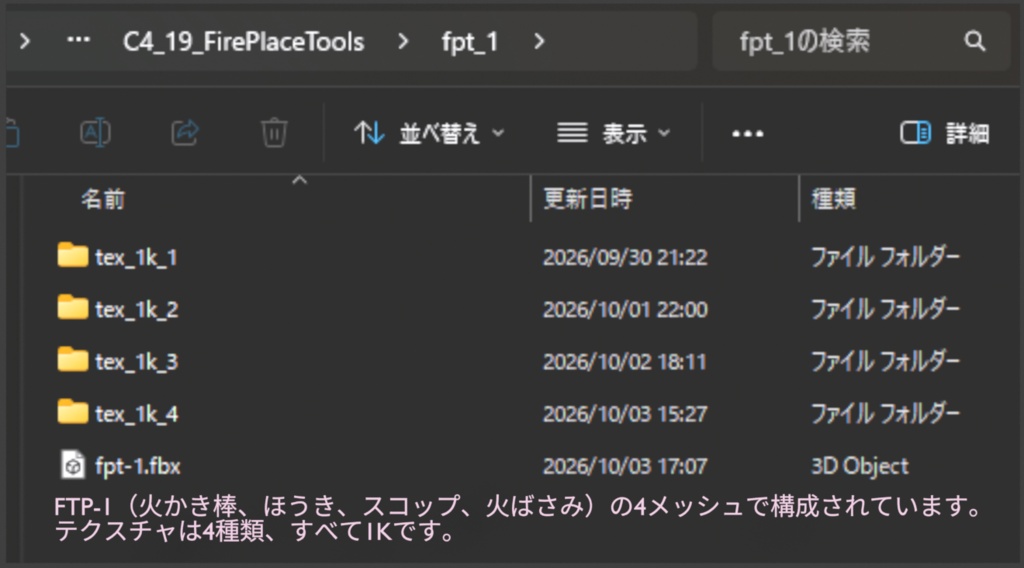Click the tex_1k_4 folder name

tap(136, 414)
